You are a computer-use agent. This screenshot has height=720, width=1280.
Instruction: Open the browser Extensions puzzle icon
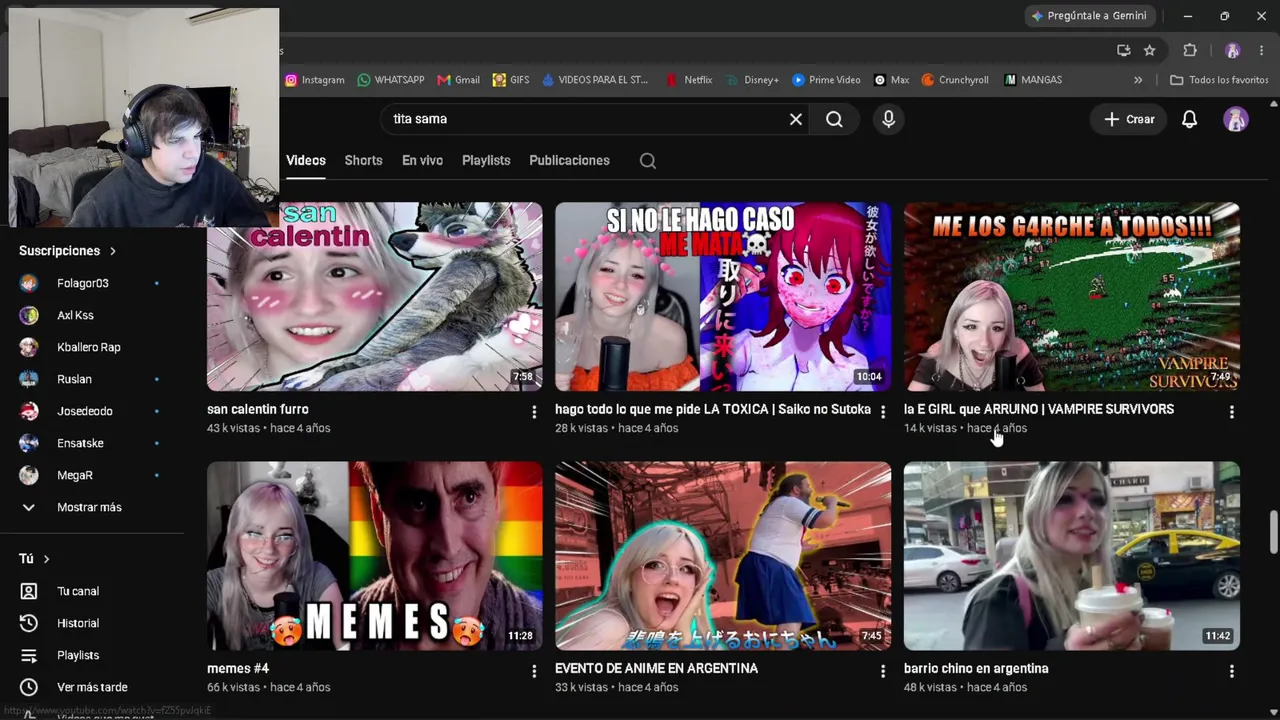(x=1190, y=50)
